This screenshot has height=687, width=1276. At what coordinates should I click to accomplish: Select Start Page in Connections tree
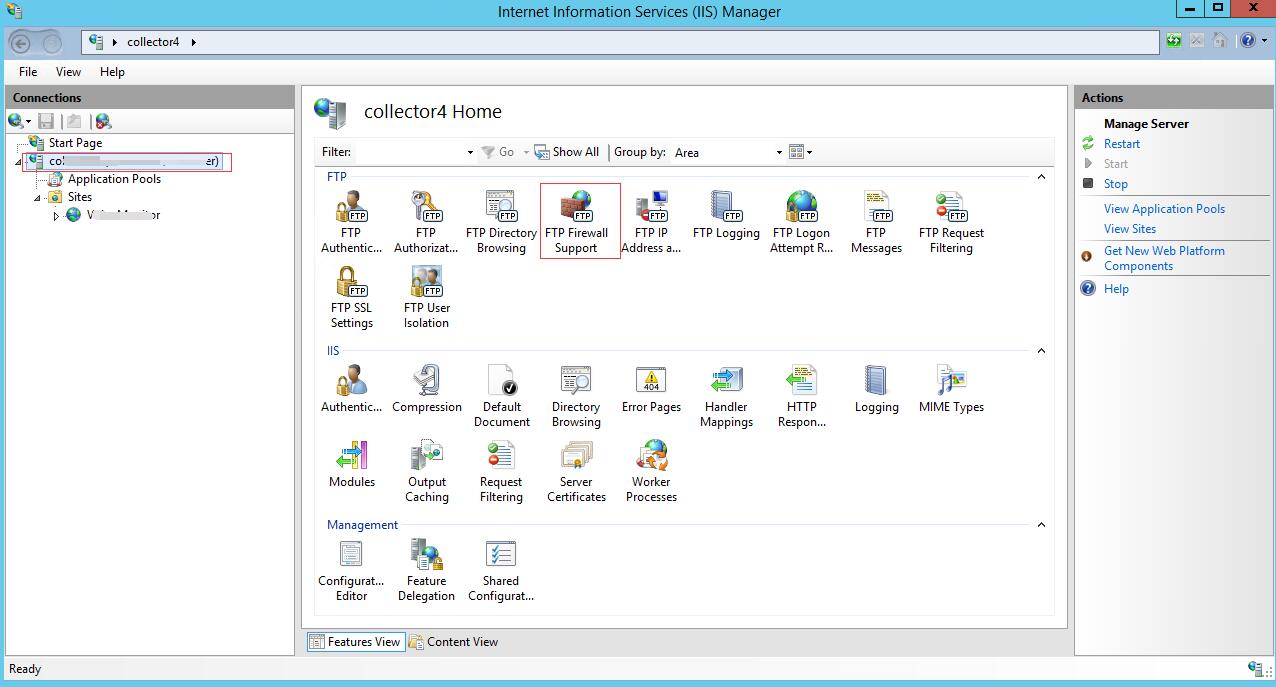click(x=75, y=143)
